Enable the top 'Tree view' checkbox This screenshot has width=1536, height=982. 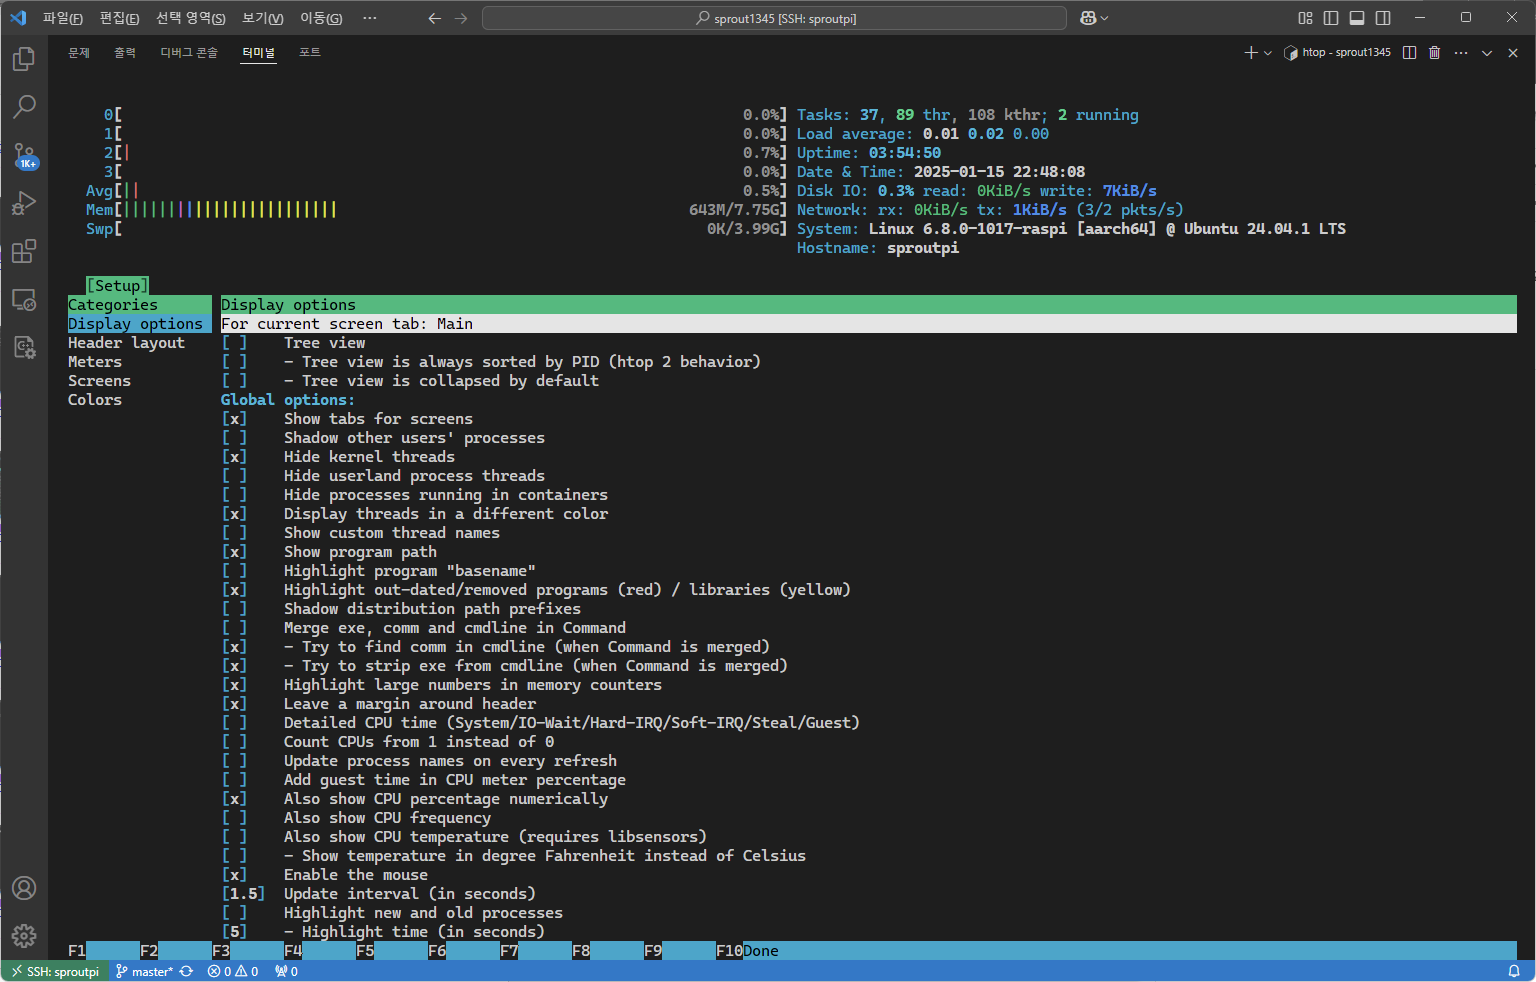click(234, 343)
